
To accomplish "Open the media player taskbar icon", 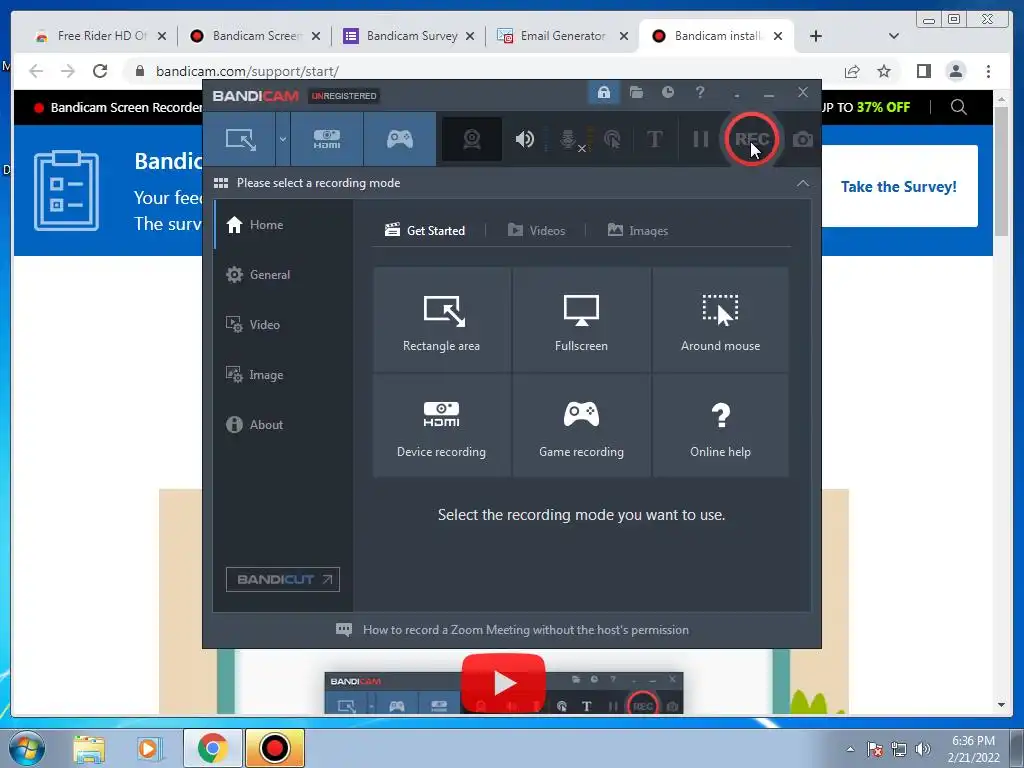I will [148, 749].
